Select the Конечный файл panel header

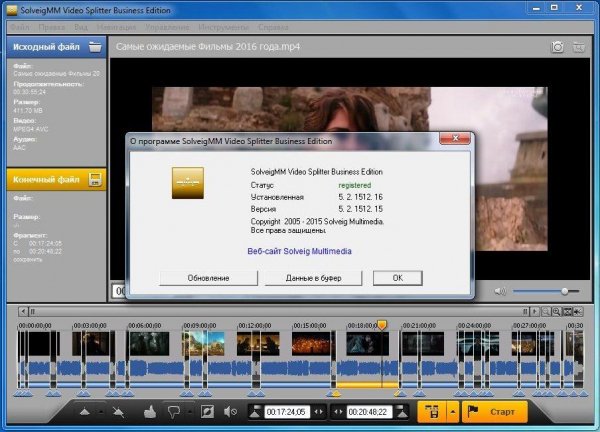click(56, 179)
